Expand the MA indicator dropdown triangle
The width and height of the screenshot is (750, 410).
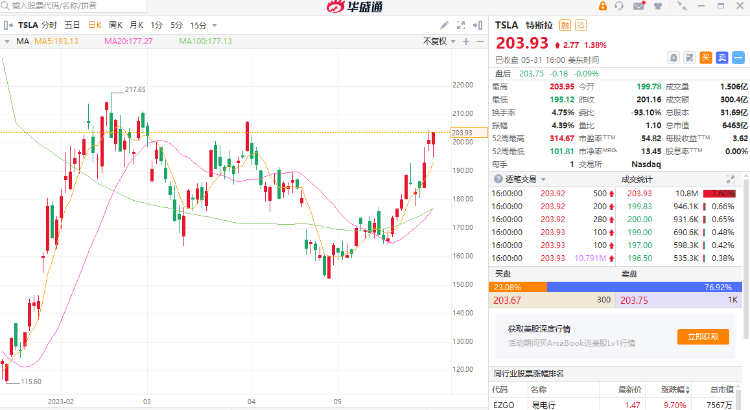(7, 42)
